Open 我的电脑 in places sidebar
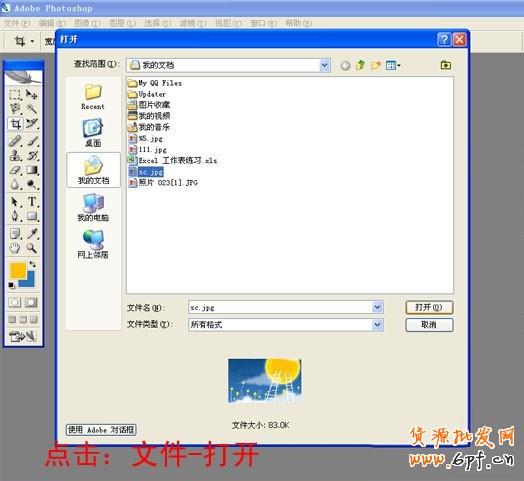This screenshot has height=481, width=524. point(93,207)
